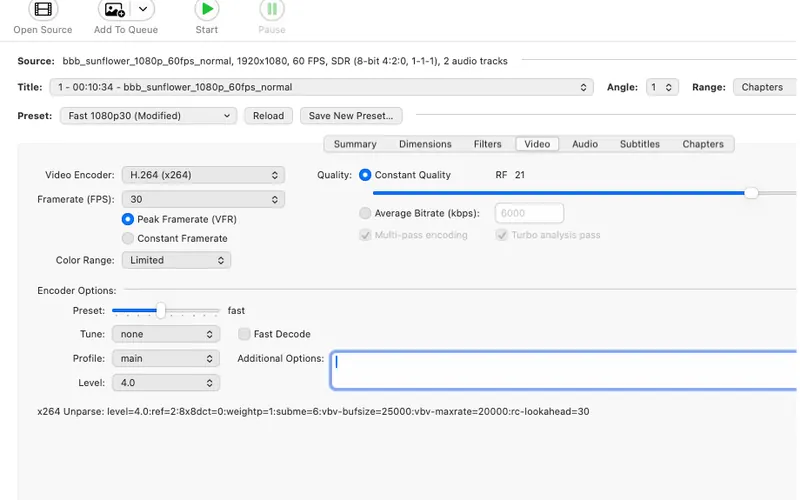Open the Preset Fast 1080p30 dropdown

pos(148,116)
